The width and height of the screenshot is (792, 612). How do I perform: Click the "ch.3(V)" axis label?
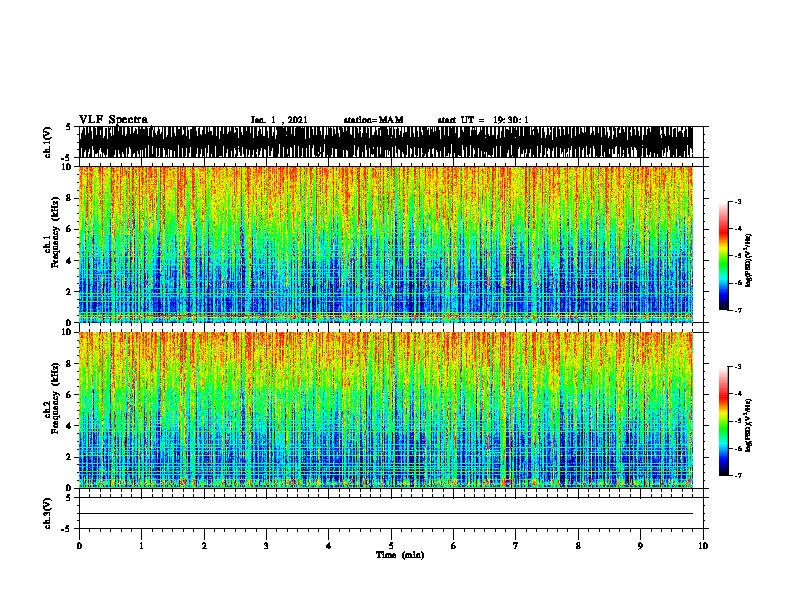click(47, 514)
